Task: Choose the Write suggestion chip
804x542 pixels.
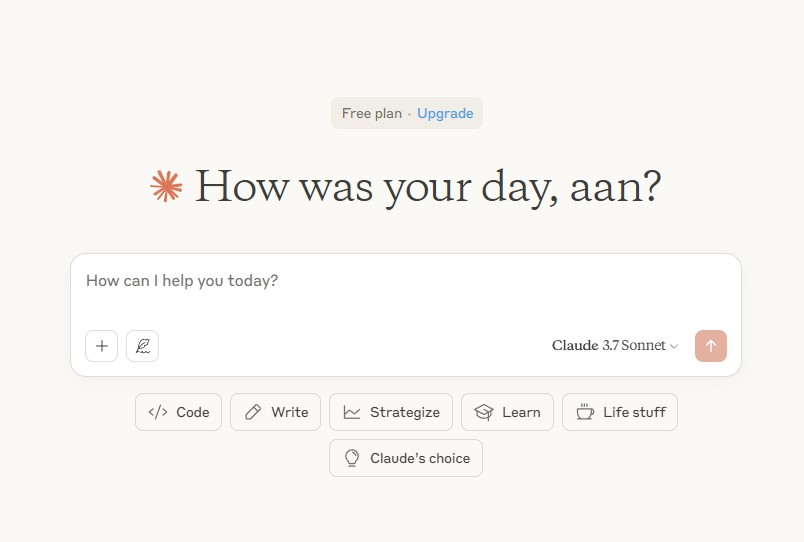Action: [x=275, y=412]
